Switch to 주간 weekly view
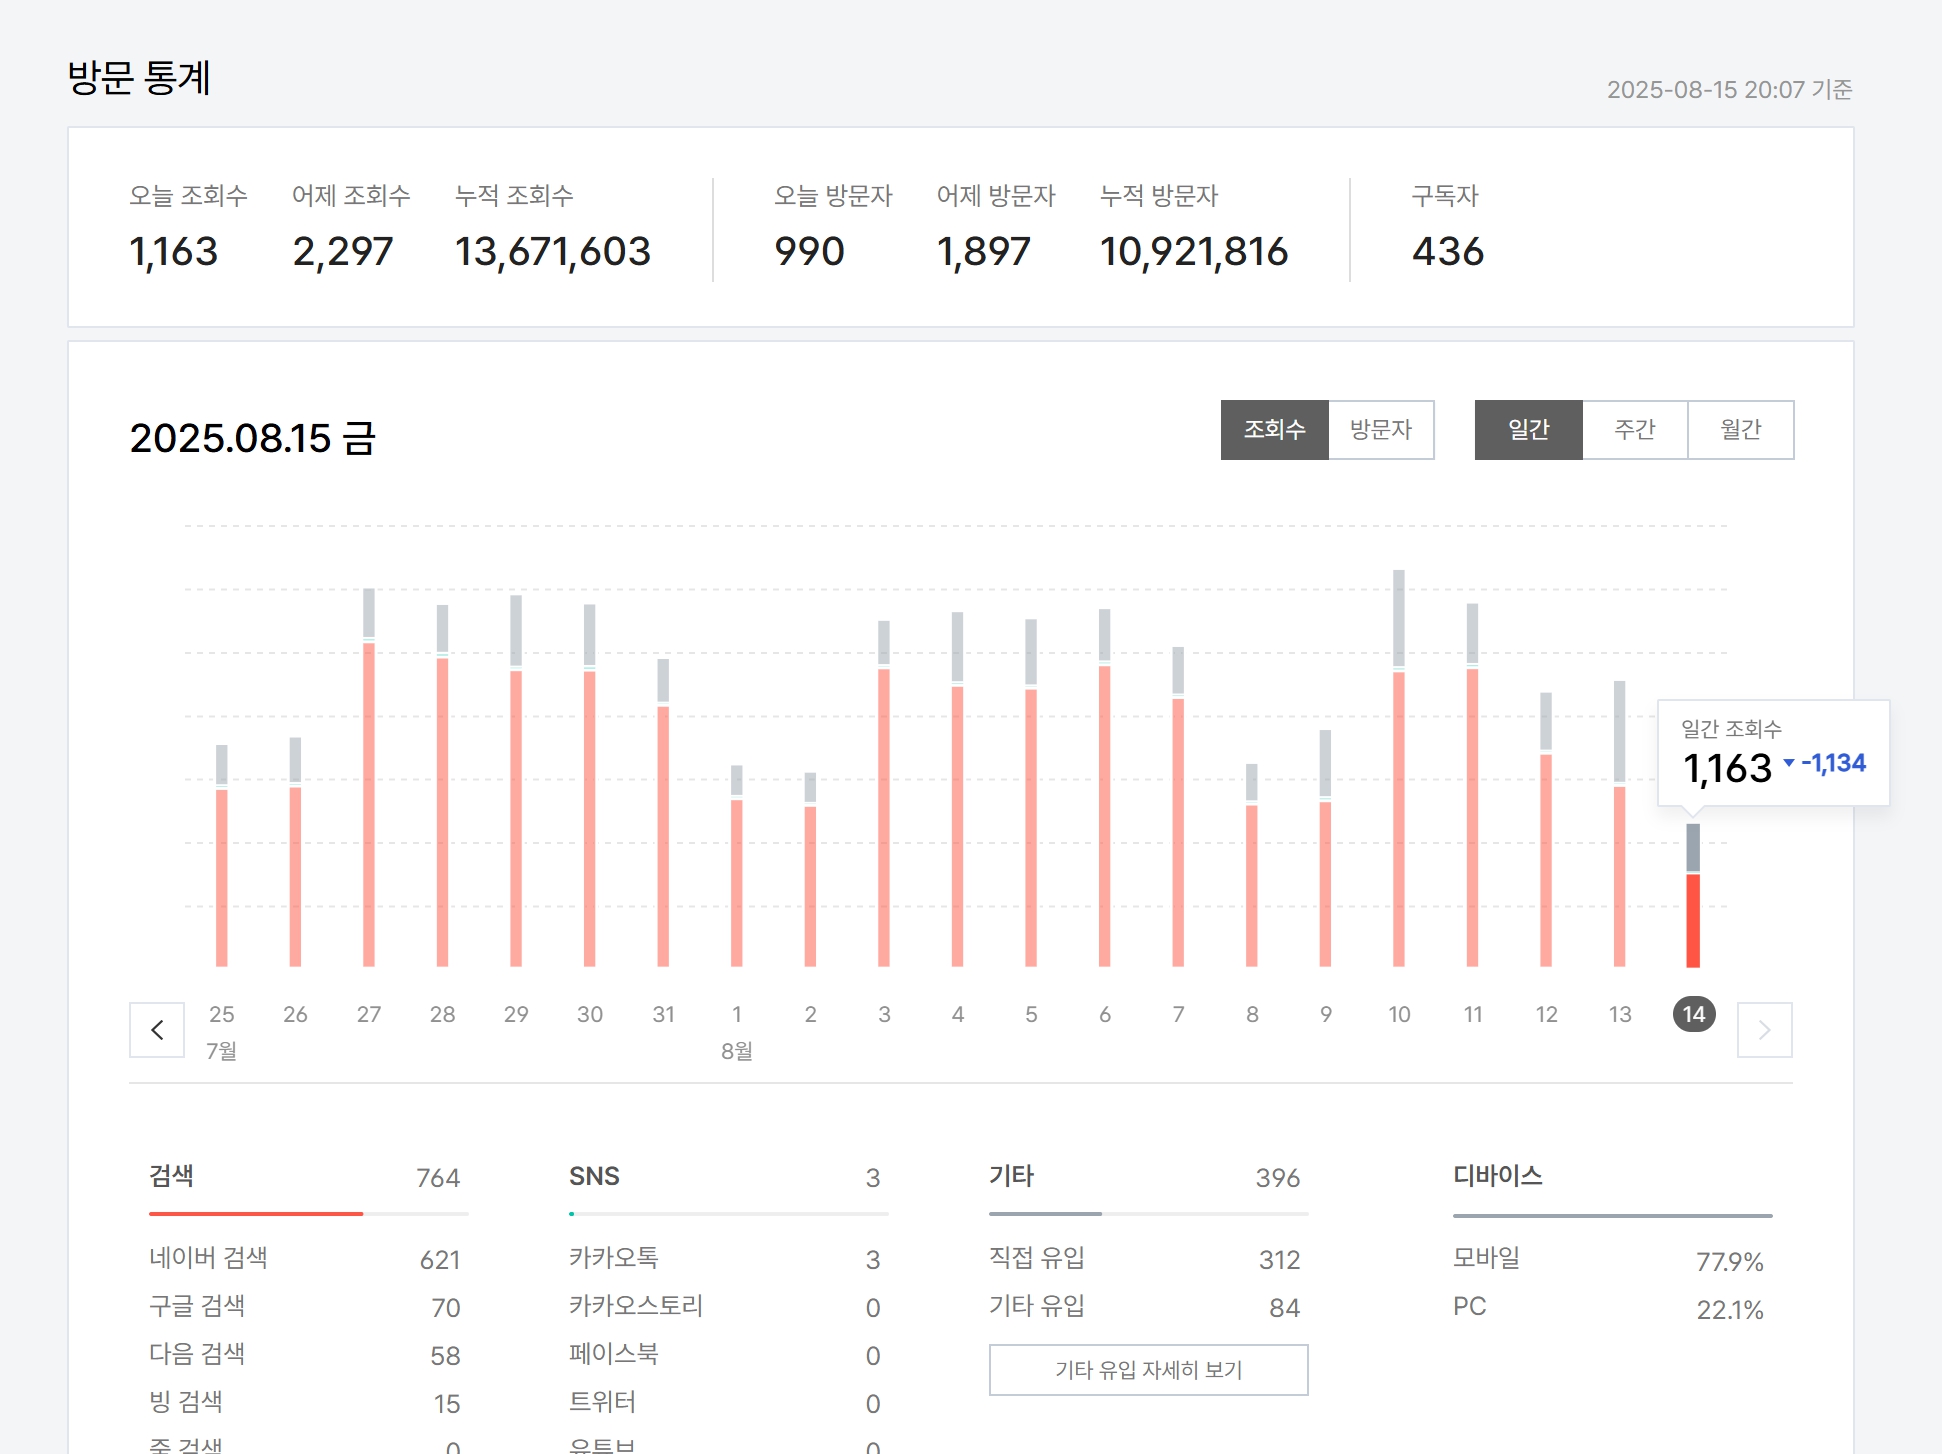Screen dimensions: 1942x1454 pos(1634,430)
